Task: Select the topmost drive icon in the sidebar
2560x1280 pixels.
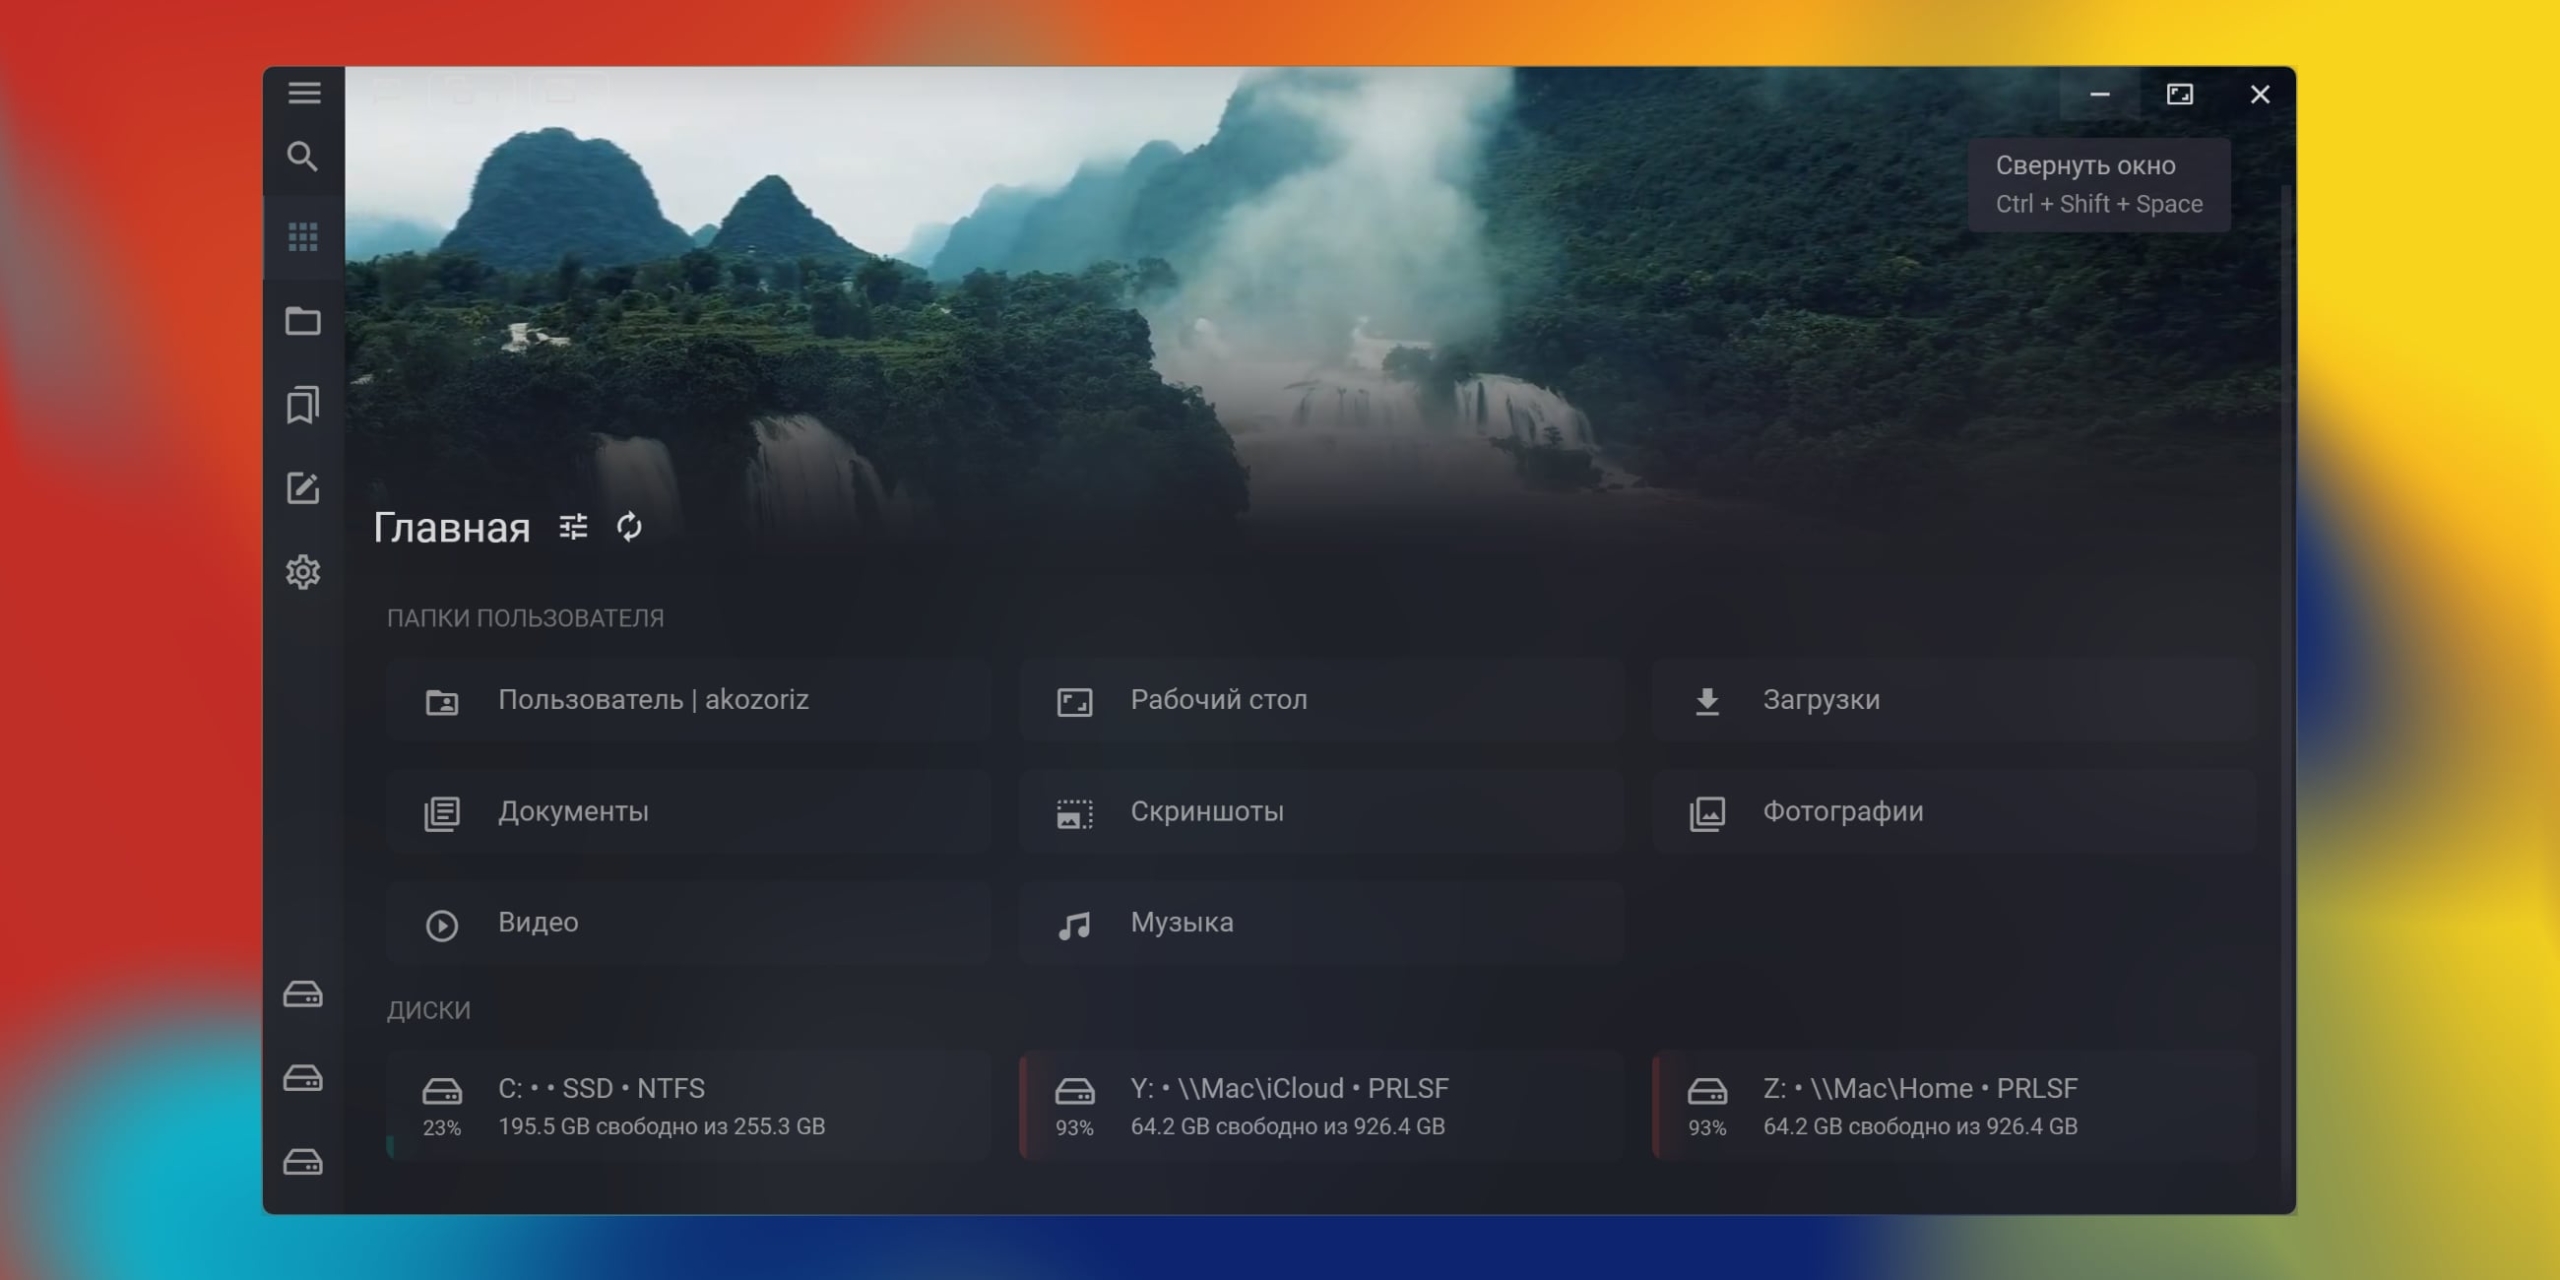Action: coord(303,994)
